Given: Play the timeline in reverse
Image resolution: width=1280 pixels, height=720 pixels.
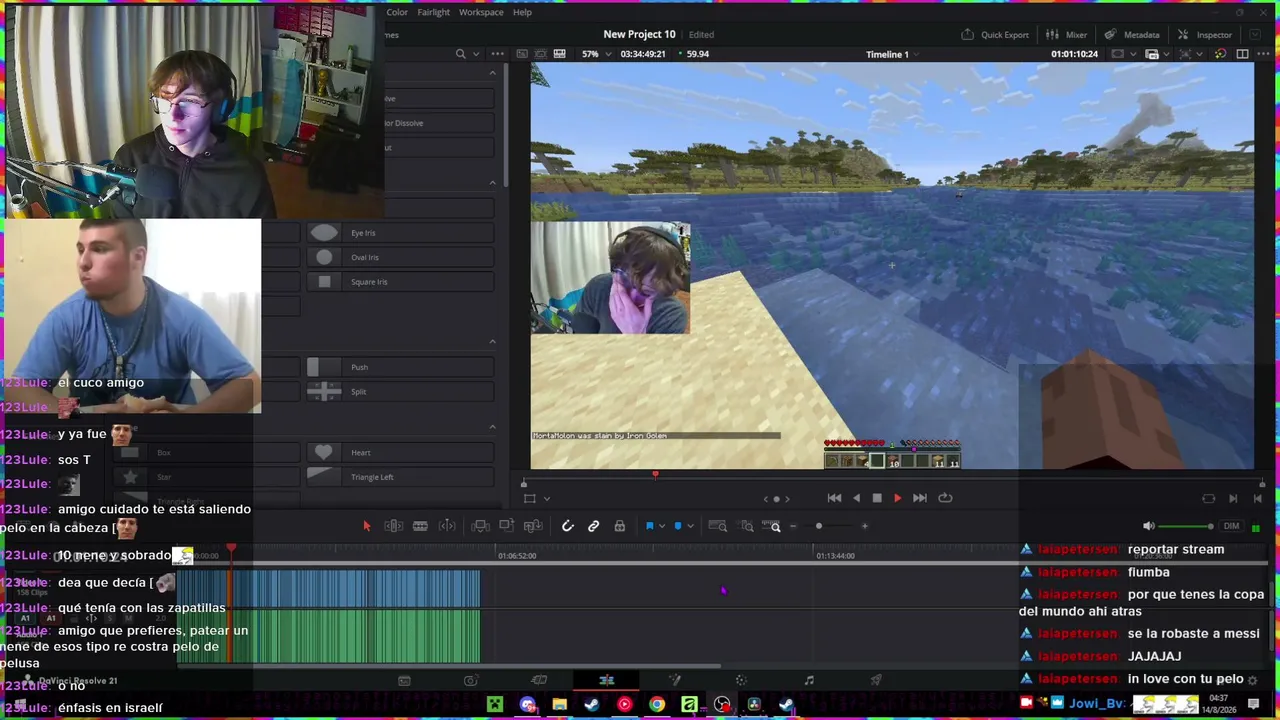Looking at the screenshot, I should pyautogui.click(x=856, y=498).
